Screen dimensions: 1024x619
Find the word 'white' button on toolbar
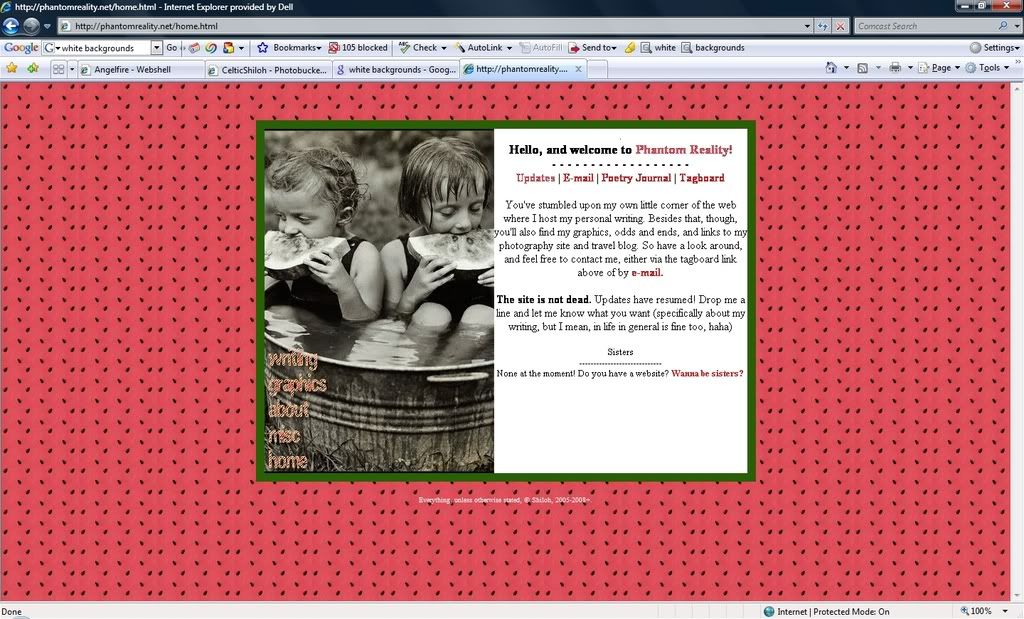pos(658,48)
